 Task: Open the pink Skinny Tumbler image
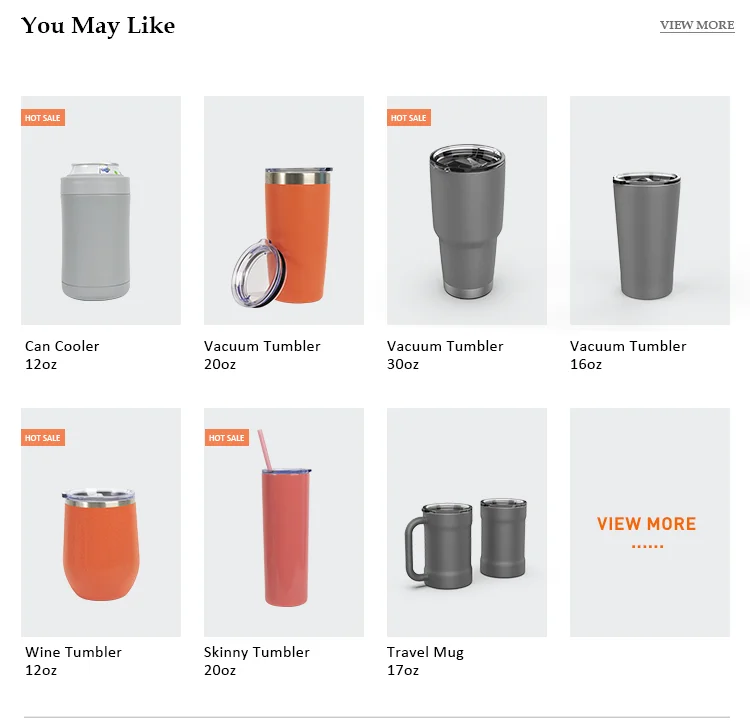click(x=284, y=522)
